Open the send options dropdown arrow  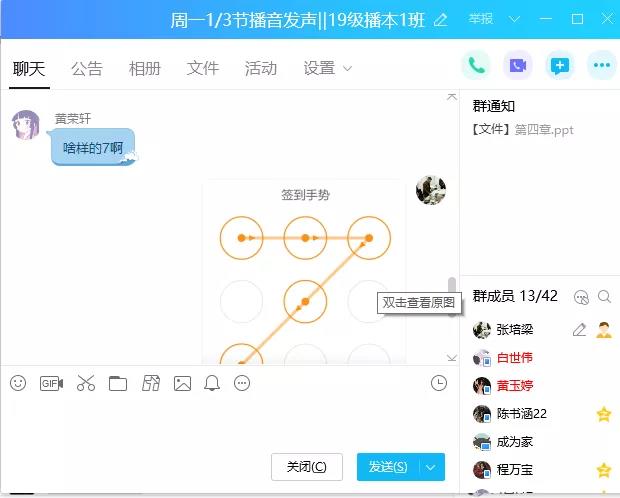tap(431, 467)
